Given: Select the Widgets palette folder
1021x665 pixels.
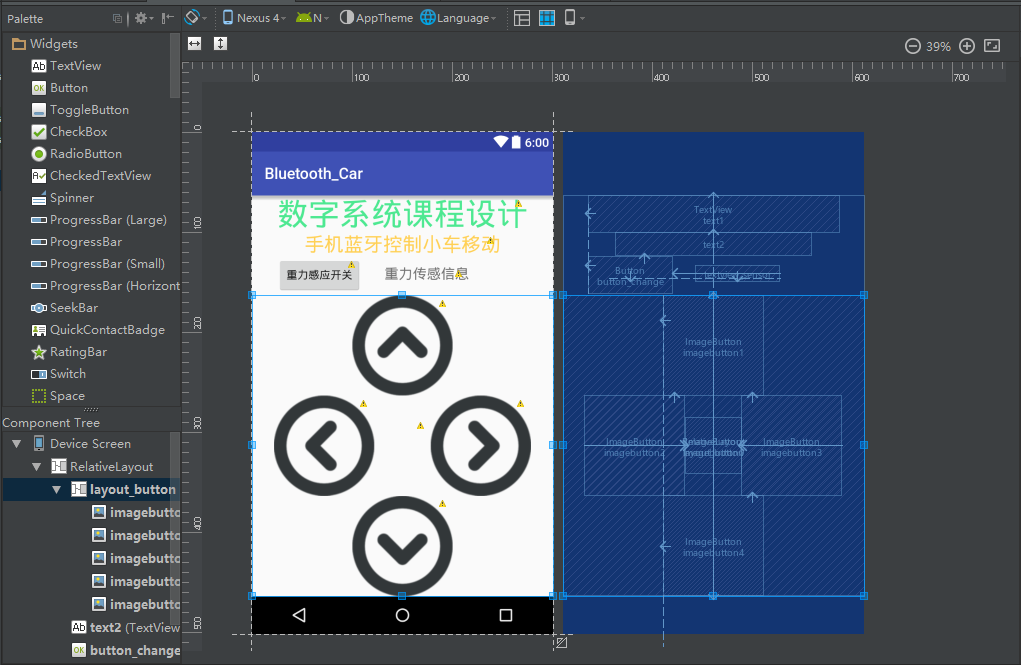Looking at the screenshot, I should click(x=45, y=44).
